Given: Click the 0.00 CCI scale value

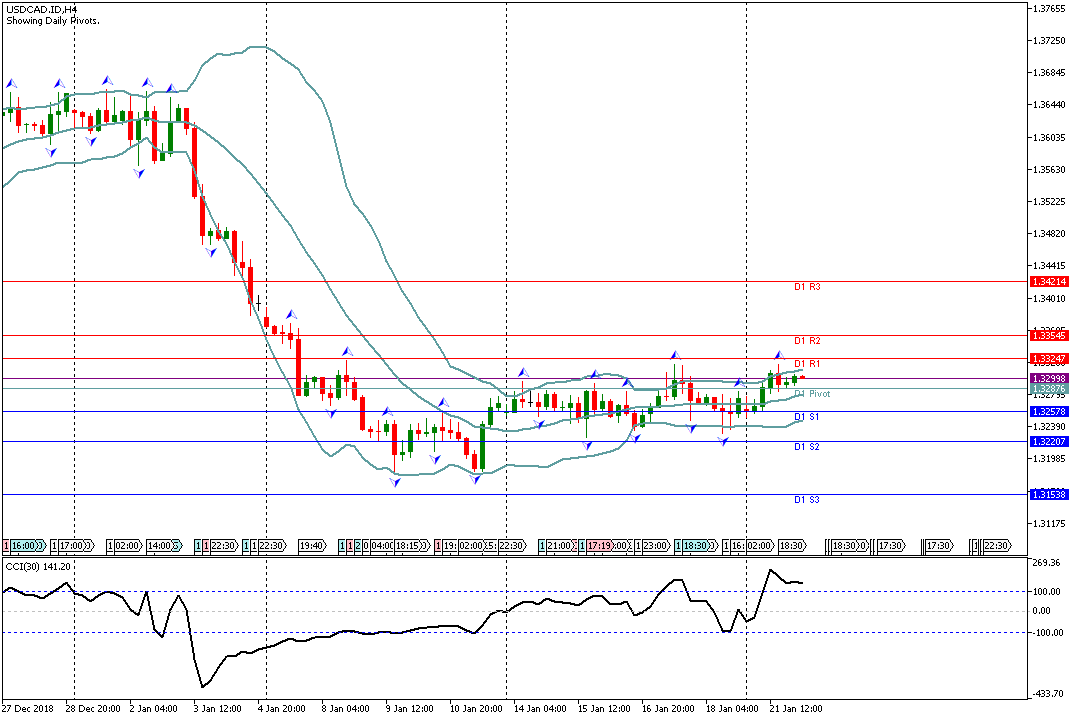Looking at the screenshot, I should point(1041,610).
